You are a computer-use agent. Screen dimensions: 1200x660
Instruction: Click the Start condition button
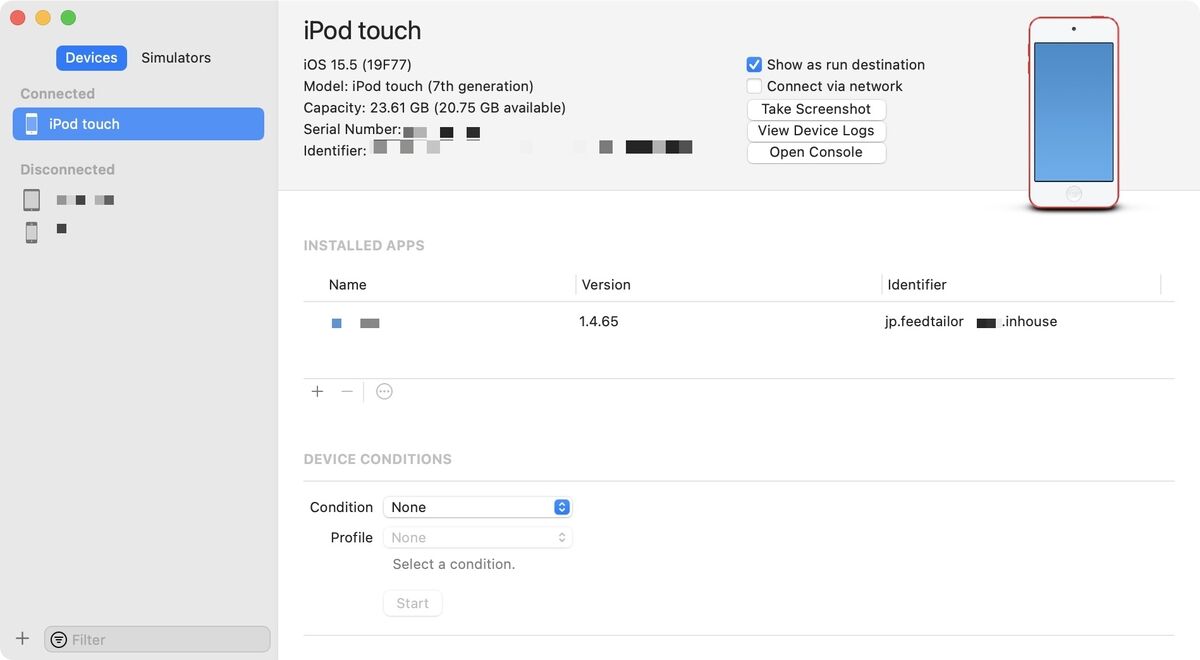point(412,604)
